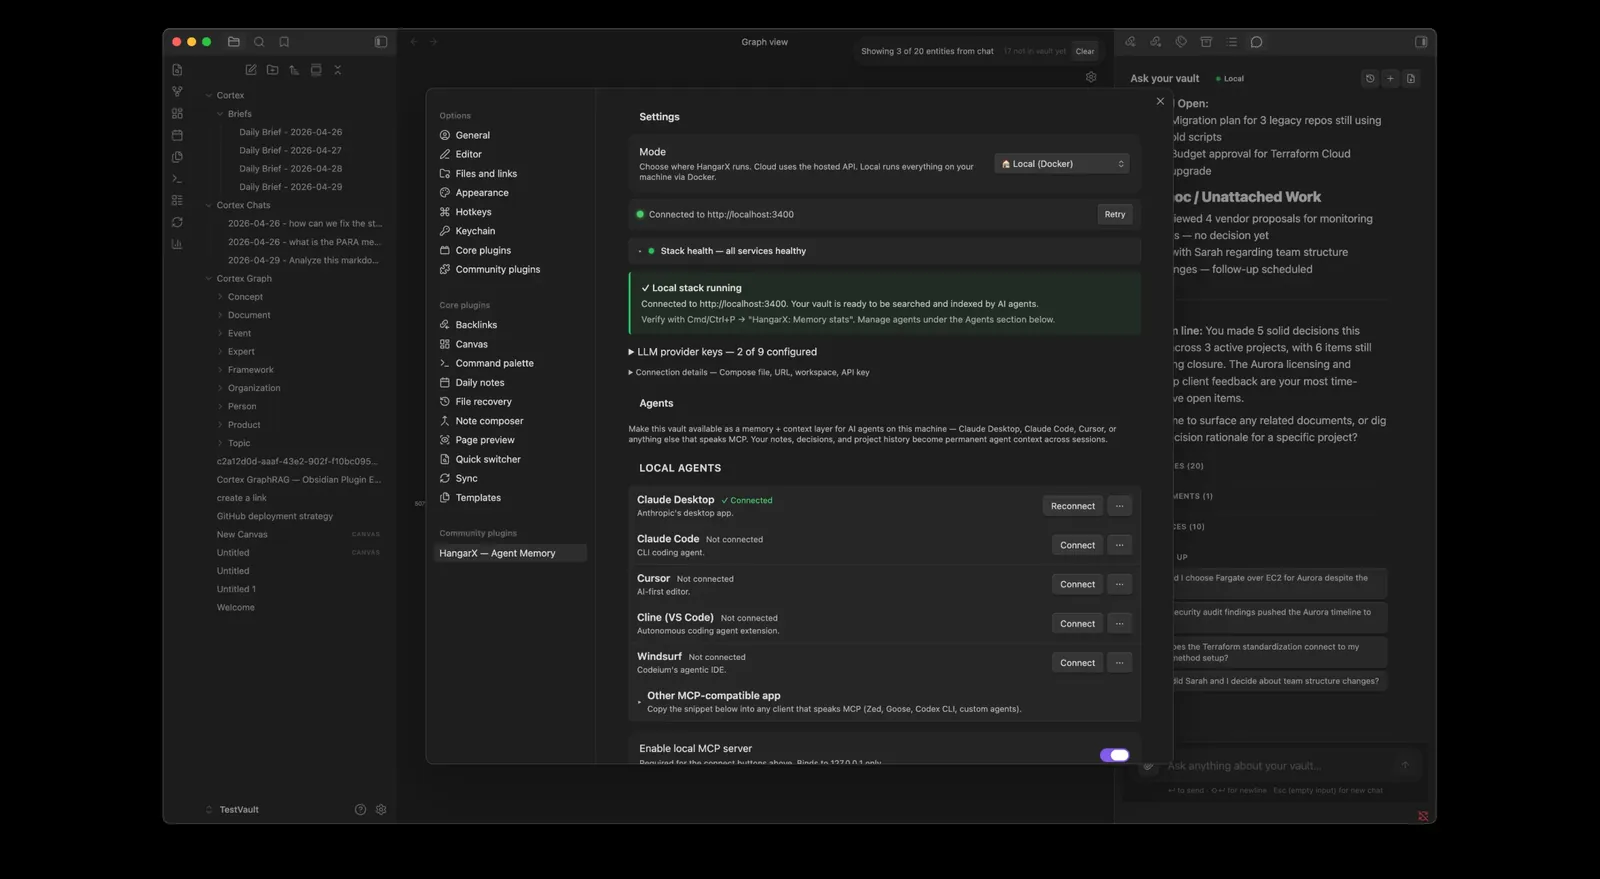Open the Files and links settings tab
1600x879 pixels.
click(x=486, y=174)
